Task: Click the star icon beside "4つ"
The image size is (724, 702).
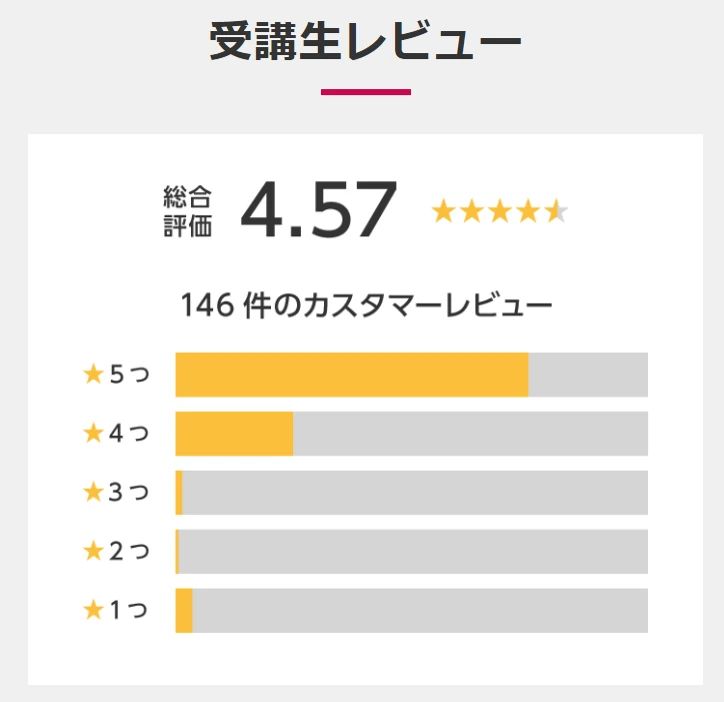Action: pos(94,434)
